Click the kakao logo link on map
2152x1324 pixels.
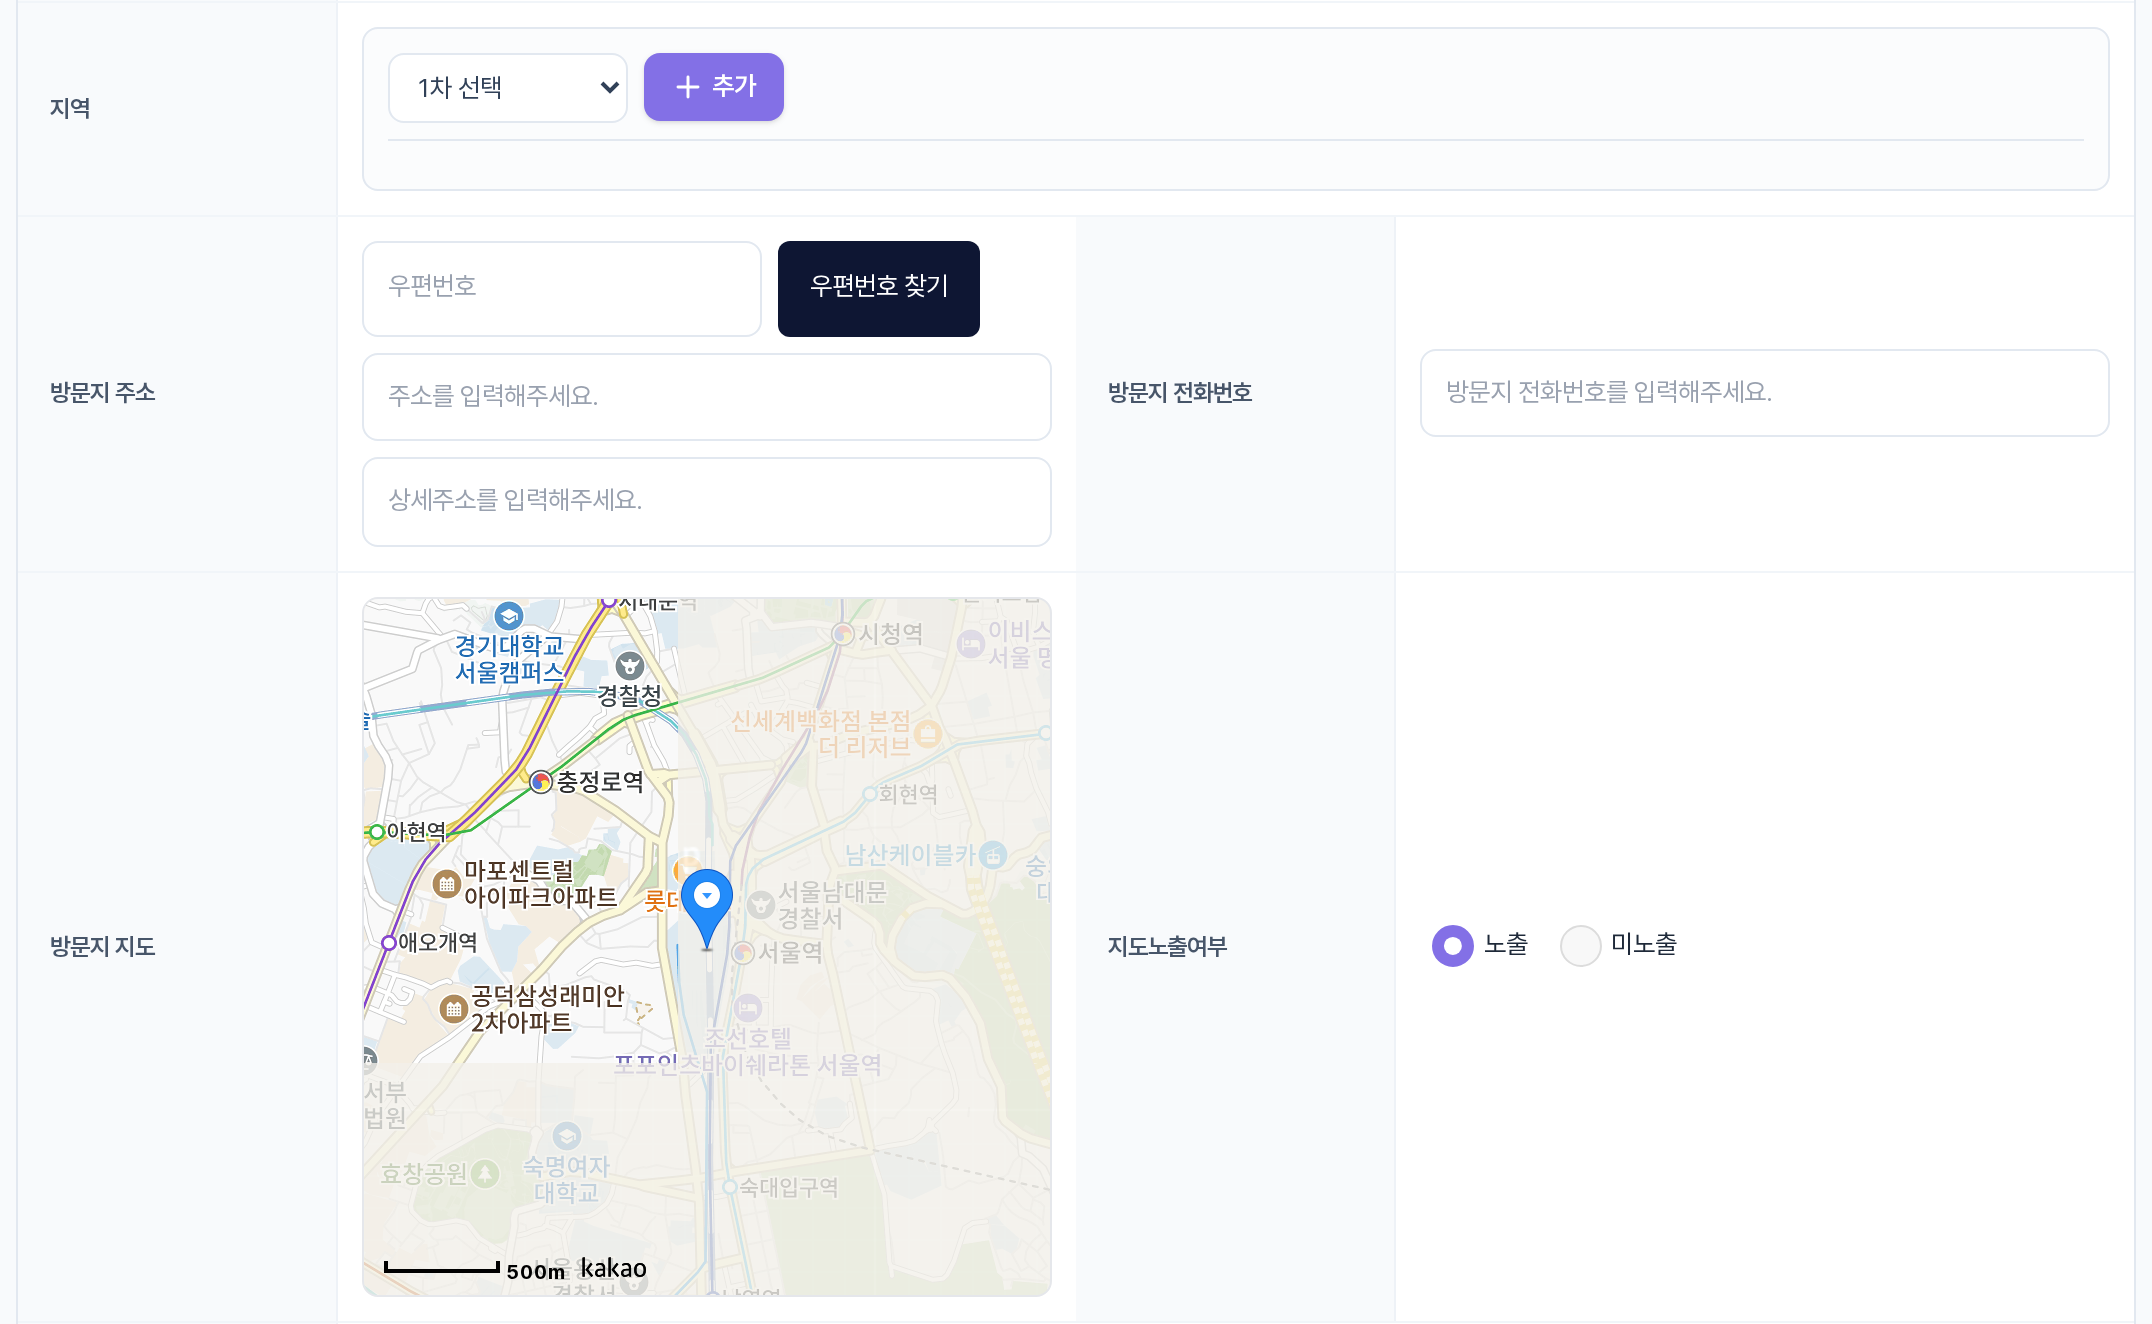[x=613, y=1268]
